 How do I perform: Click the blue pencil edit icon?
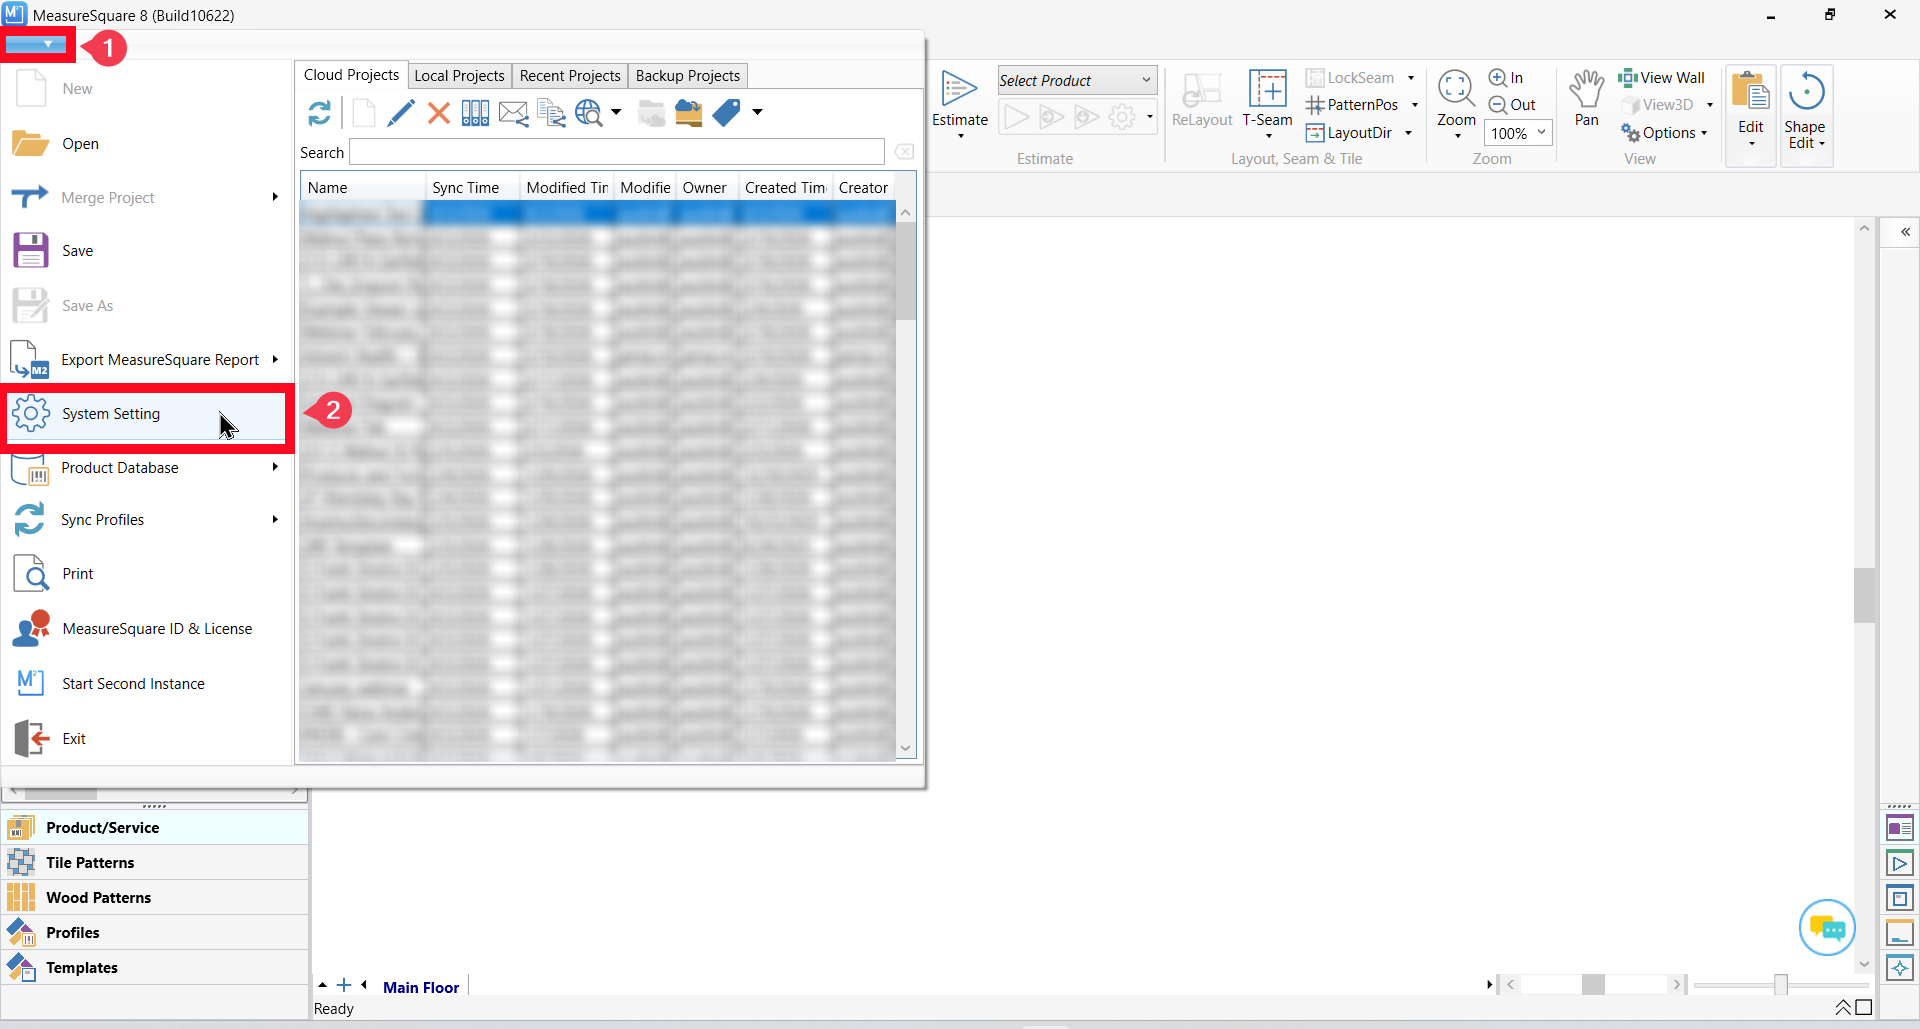pos(400,113)
